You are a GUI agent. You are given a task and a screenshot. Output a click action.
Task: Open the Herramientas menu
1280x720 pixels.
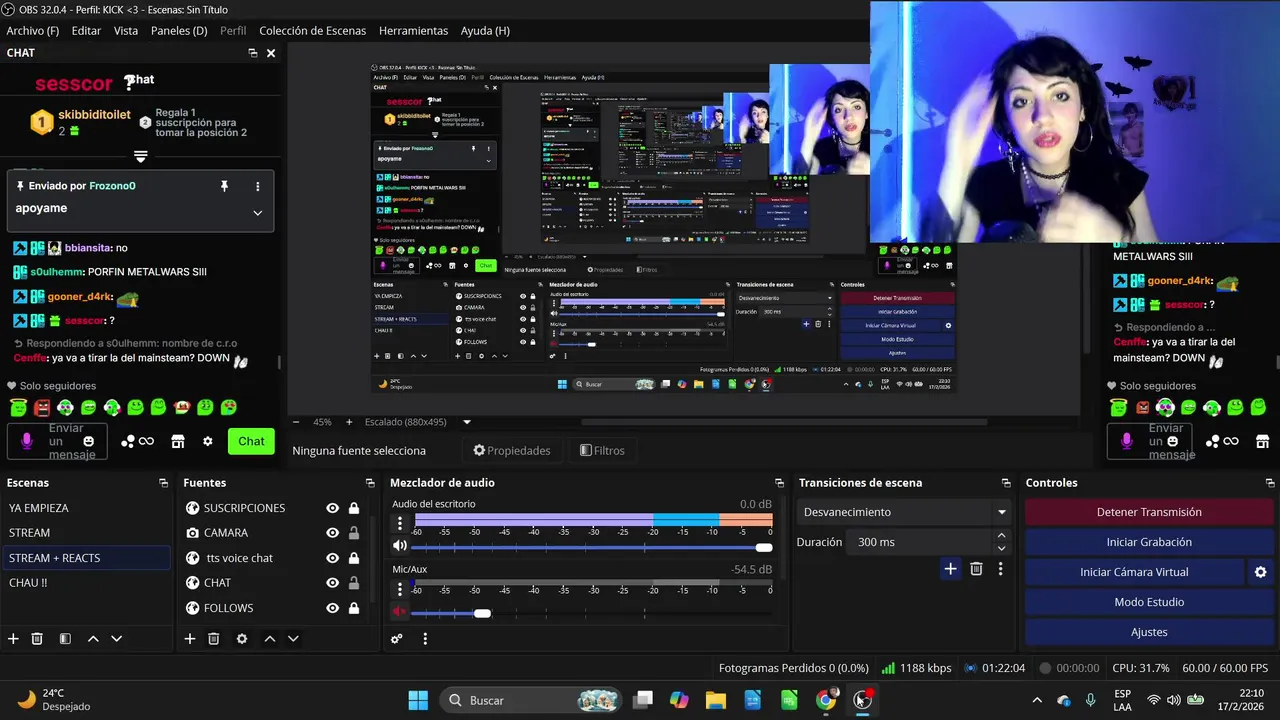click(x=414, y=31)
